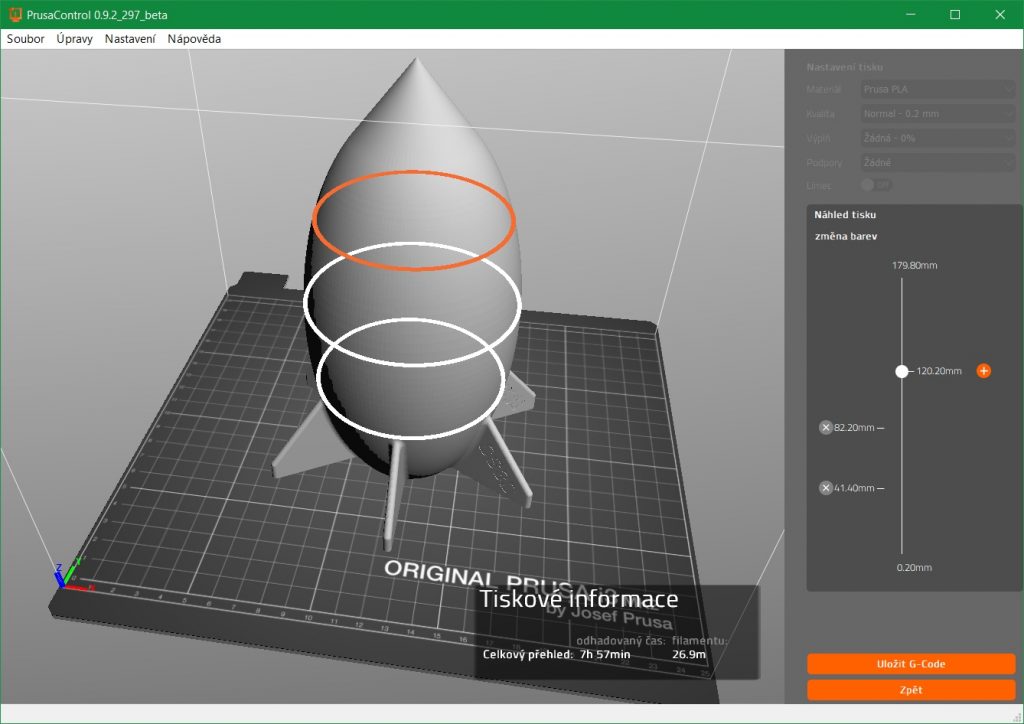
Task: Remove the 82.20mm color change marker
Action: point(825,428)
